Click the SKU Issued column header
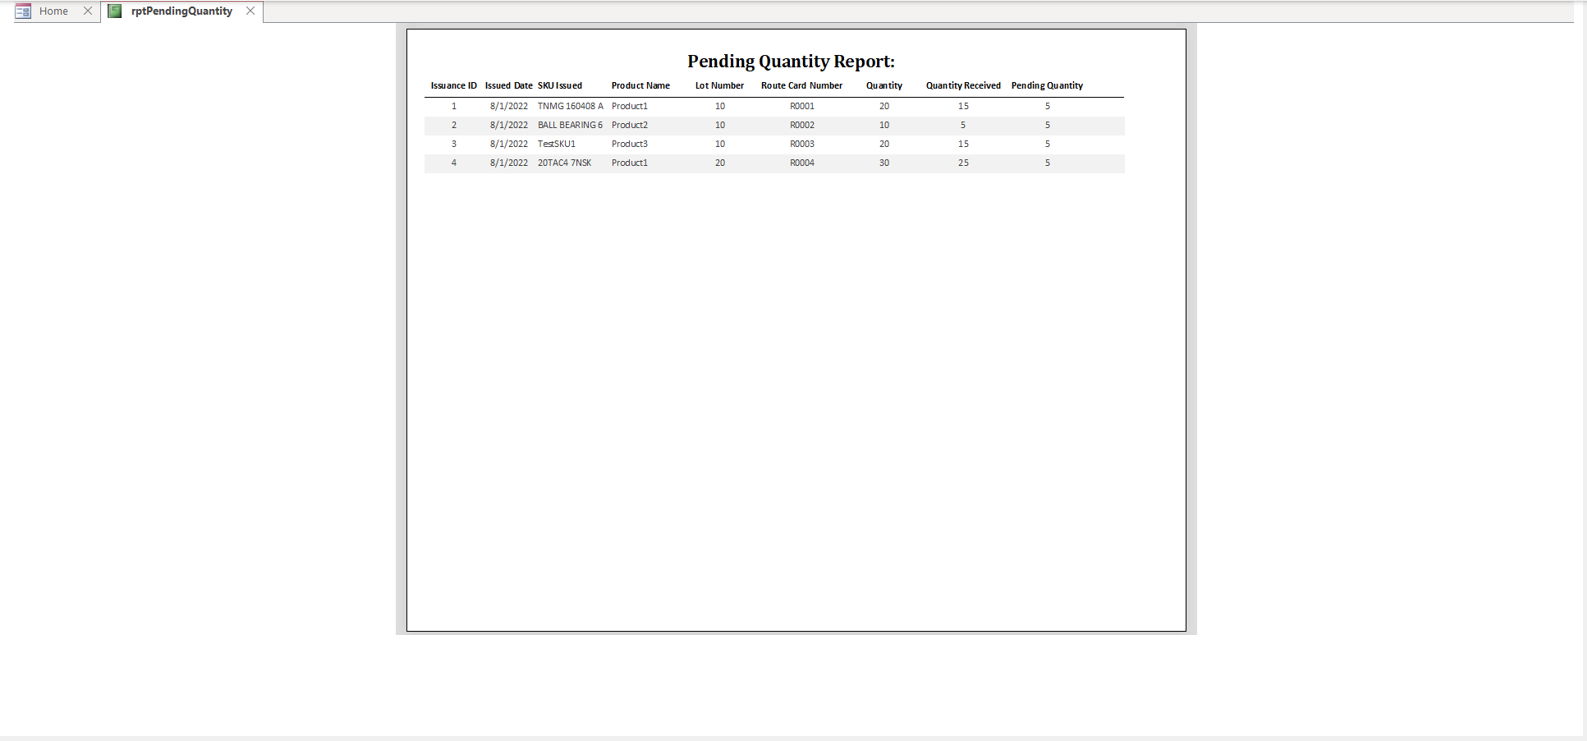The height and width of the screenshot is (741, 1587). tap(560, 86)
